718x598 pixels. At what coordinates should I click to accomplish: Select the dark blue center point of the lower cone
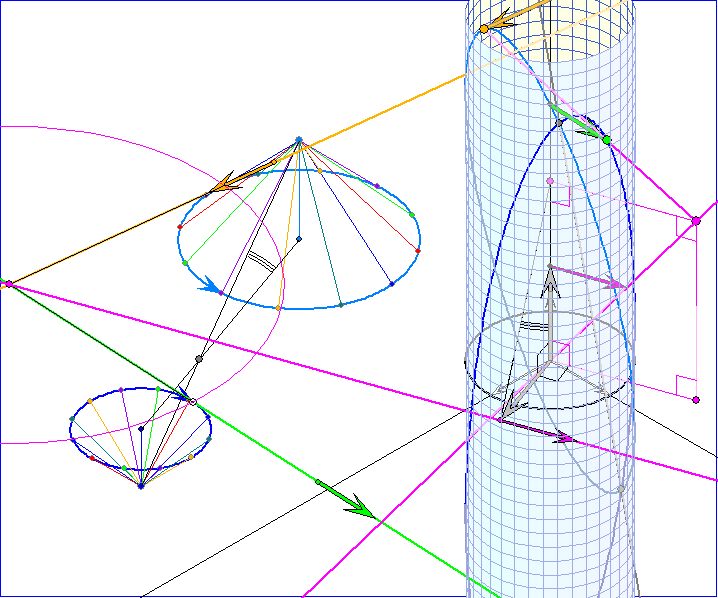coord(141,429)
